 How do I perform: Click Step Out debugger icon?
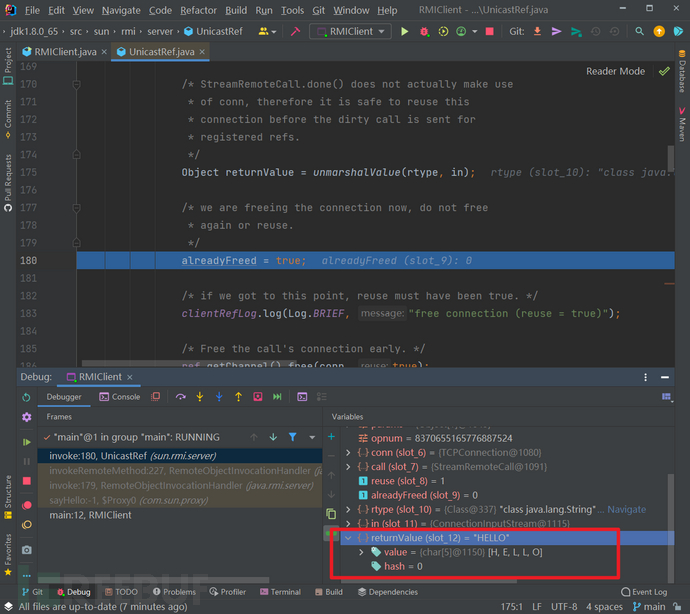239,397
